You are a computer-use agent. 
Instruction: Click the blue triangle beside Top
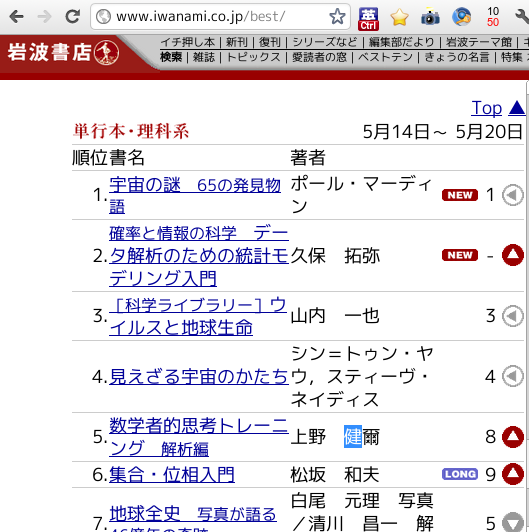point(517,108)
